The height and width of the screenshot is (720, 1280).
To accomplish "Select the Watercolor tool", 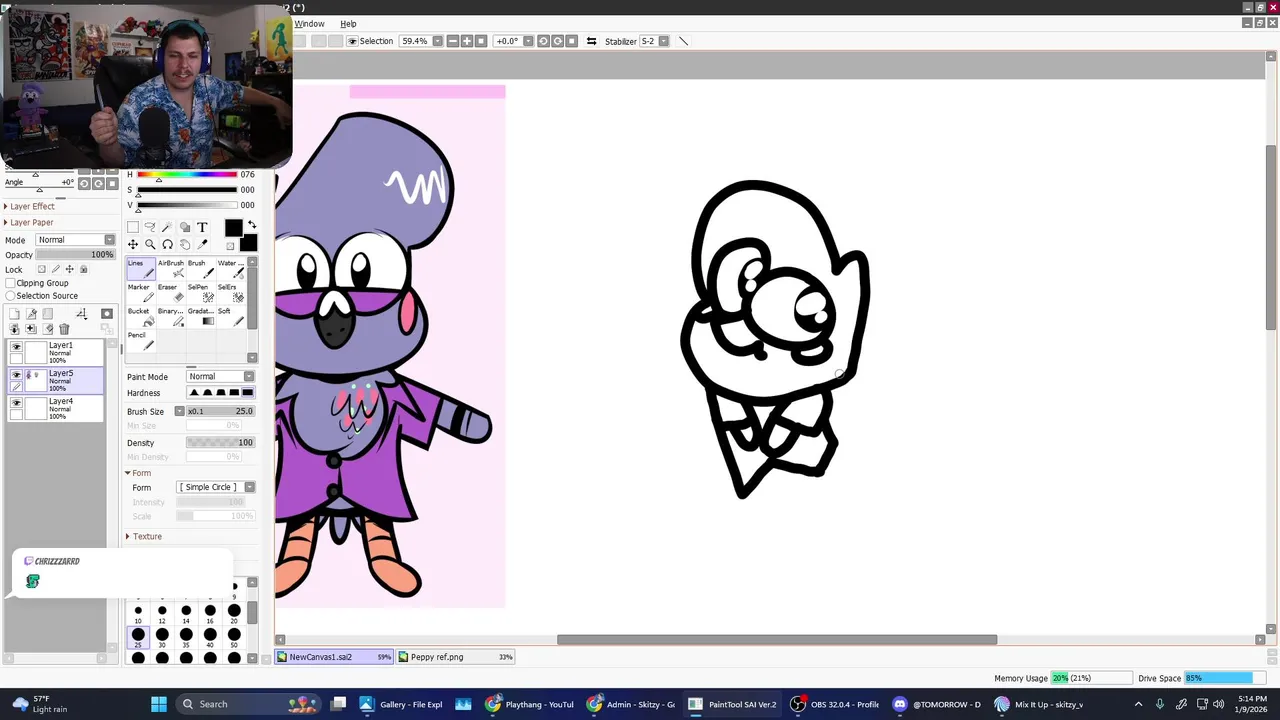I will (x=230, y=269).
